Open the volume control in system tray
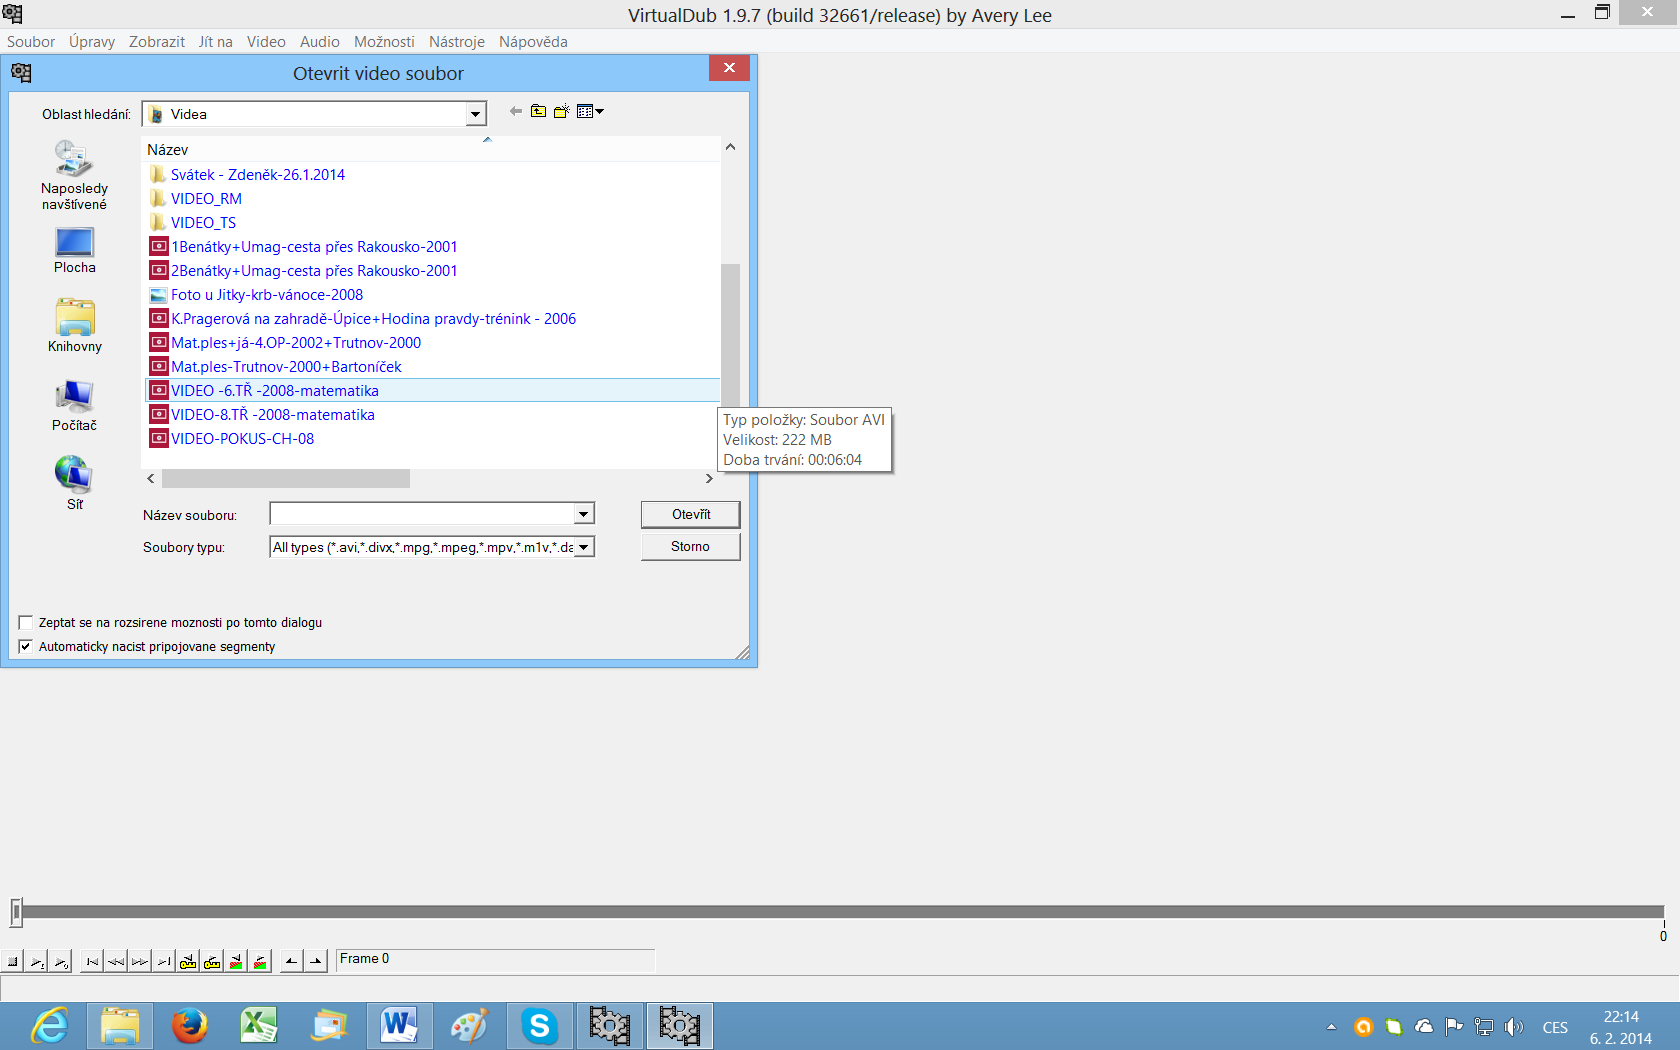The image size is (1680, 1050). pos(1514,1027)
